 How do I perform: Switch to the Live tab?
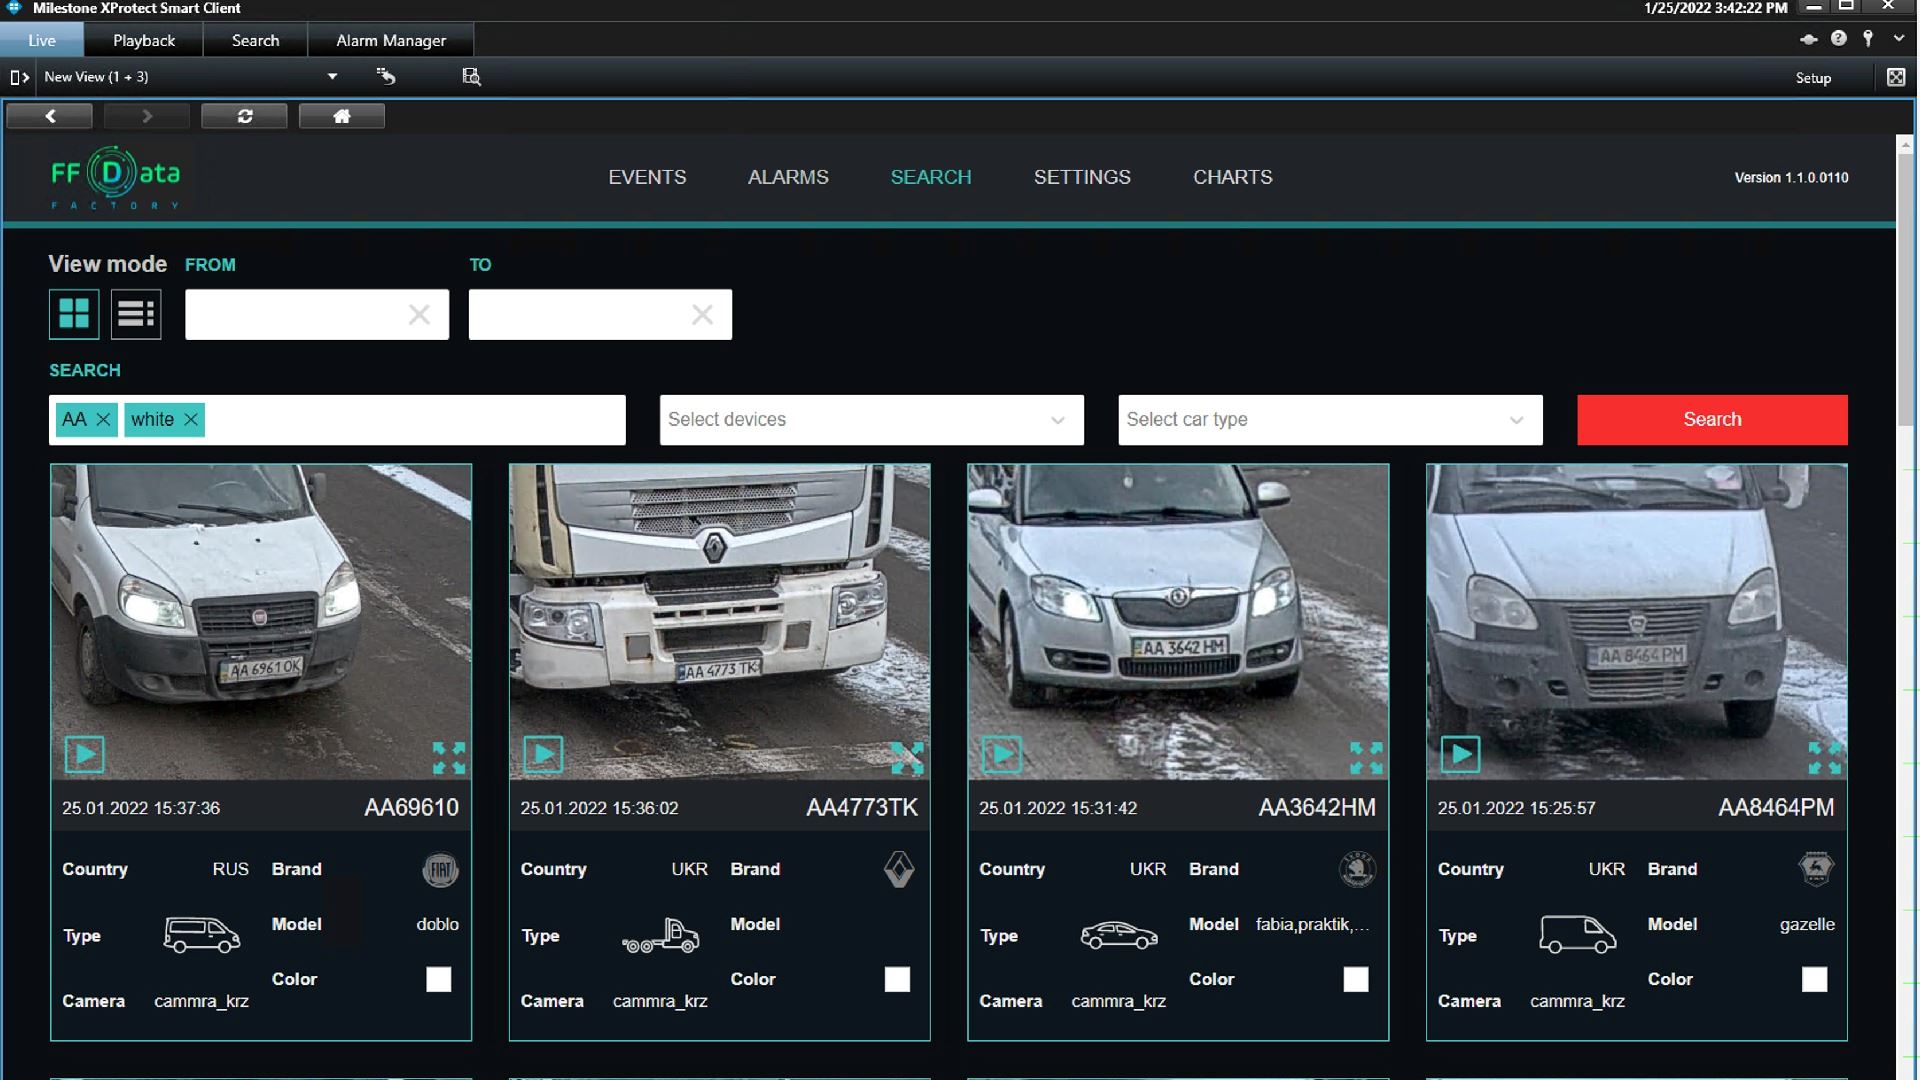(42, 40)
